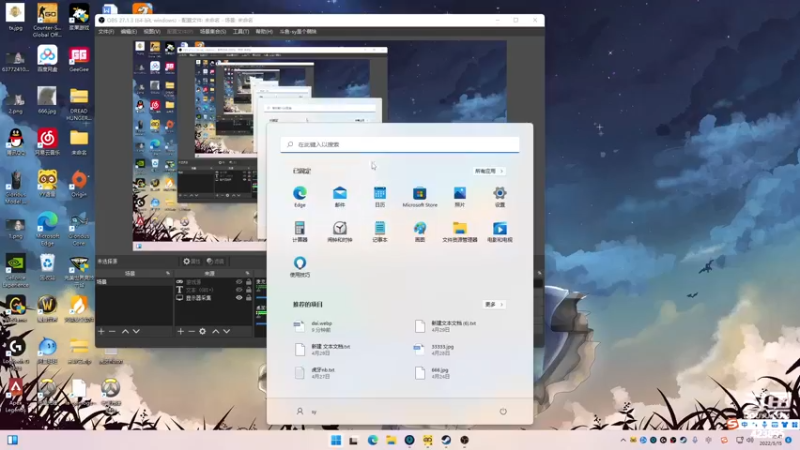Click the Properties (属性) button in OBS
800x450 pixels.
(192, 261)
